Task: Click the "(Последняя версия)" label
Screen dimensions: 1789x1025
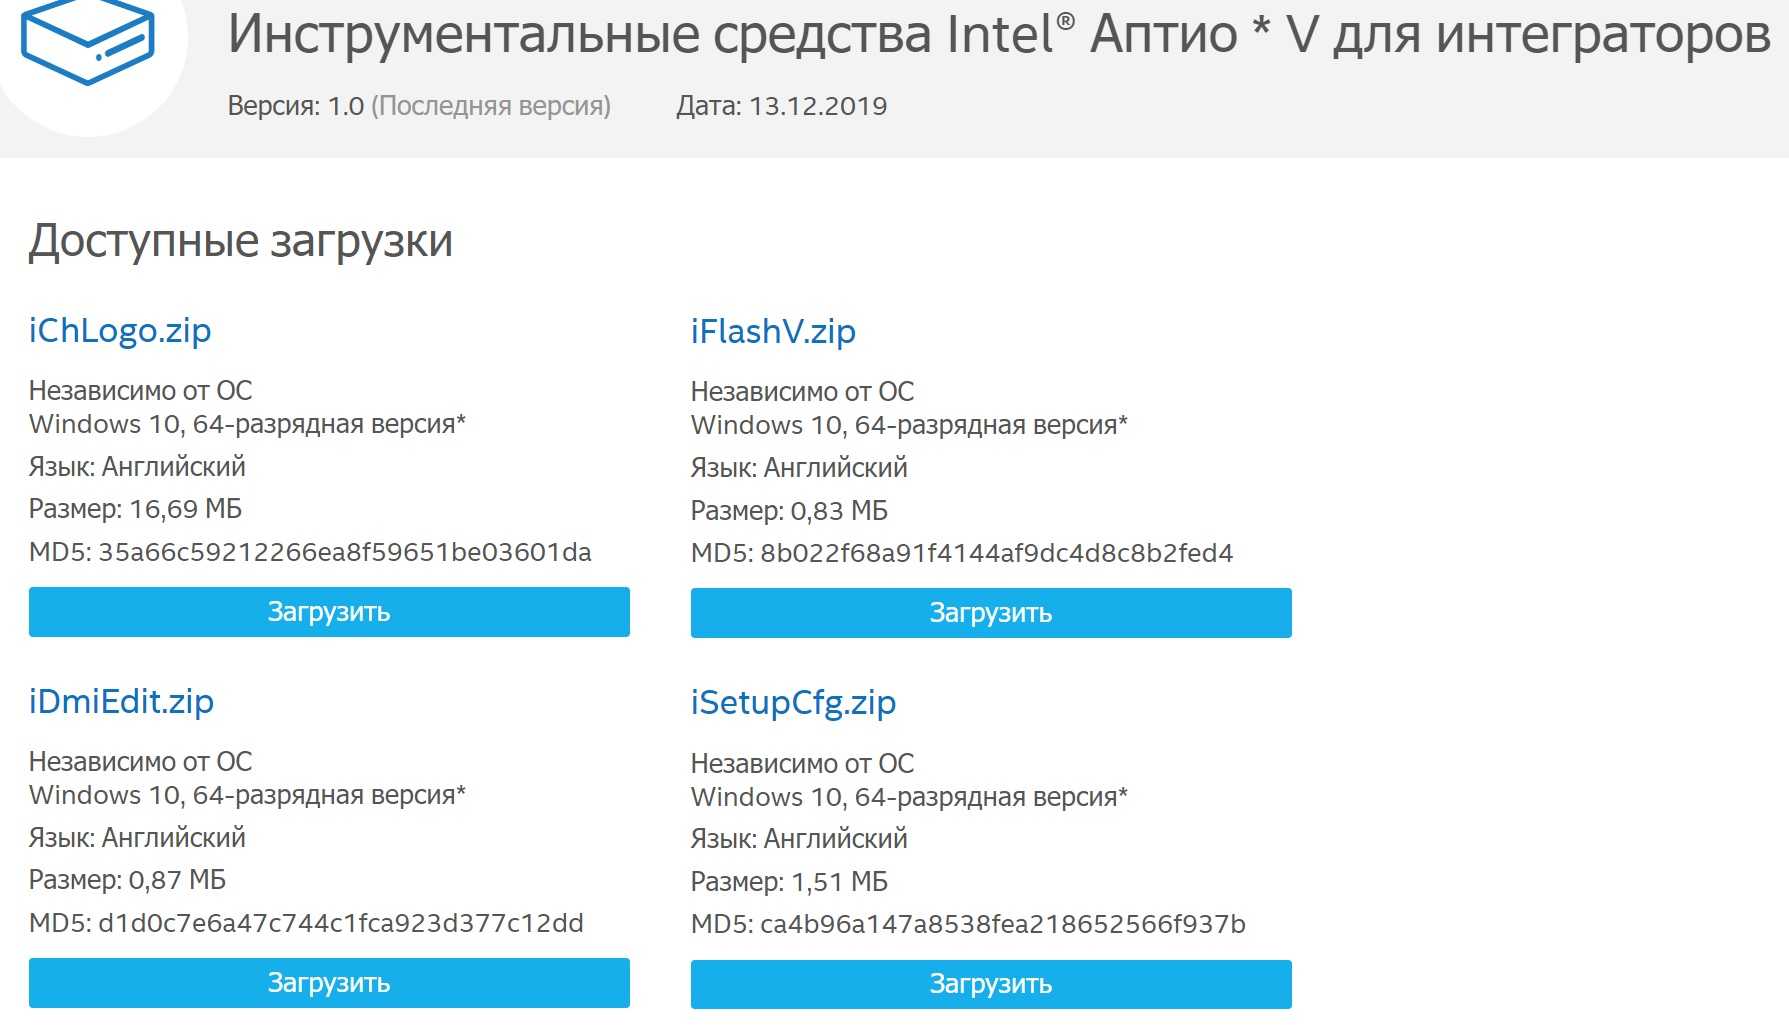Action: [x=491, y=106]
